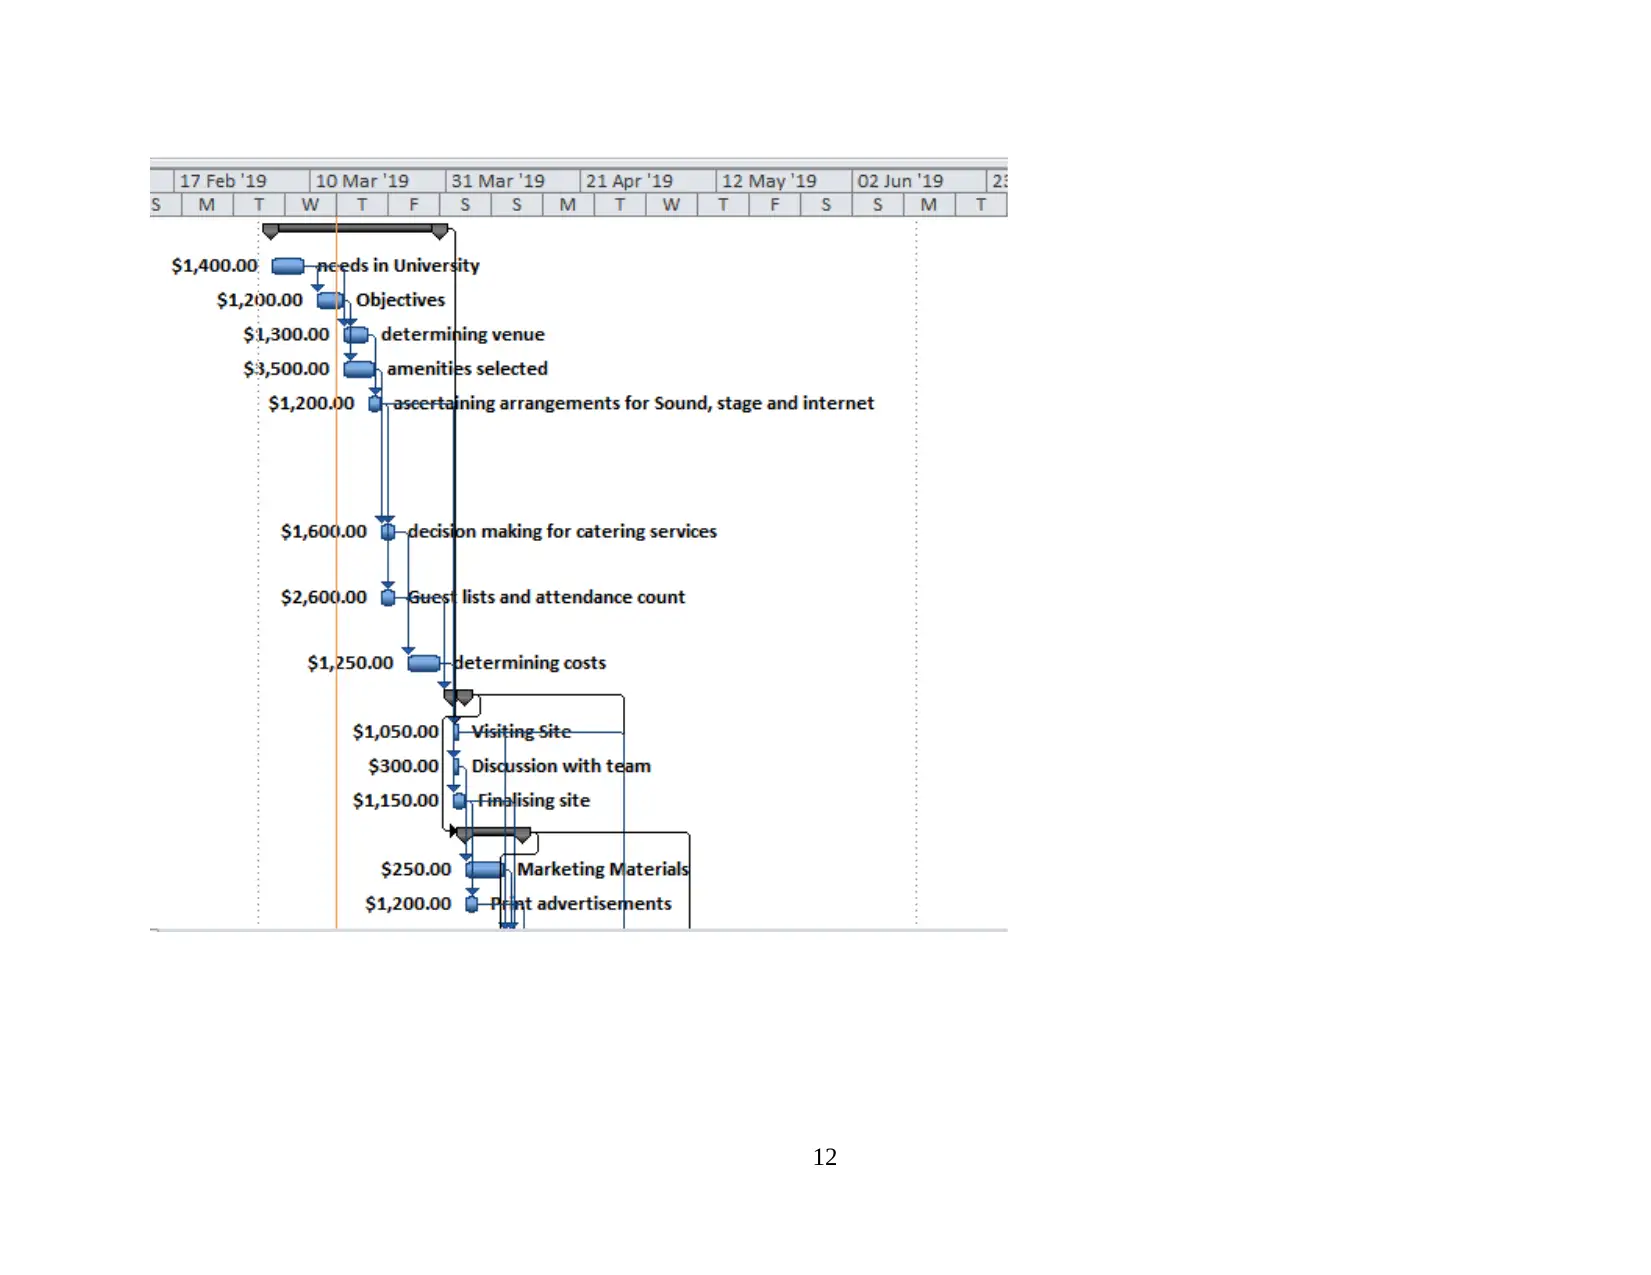
Task: Click the '10 Mar '19' timescale header
Action: coord(378,181)
